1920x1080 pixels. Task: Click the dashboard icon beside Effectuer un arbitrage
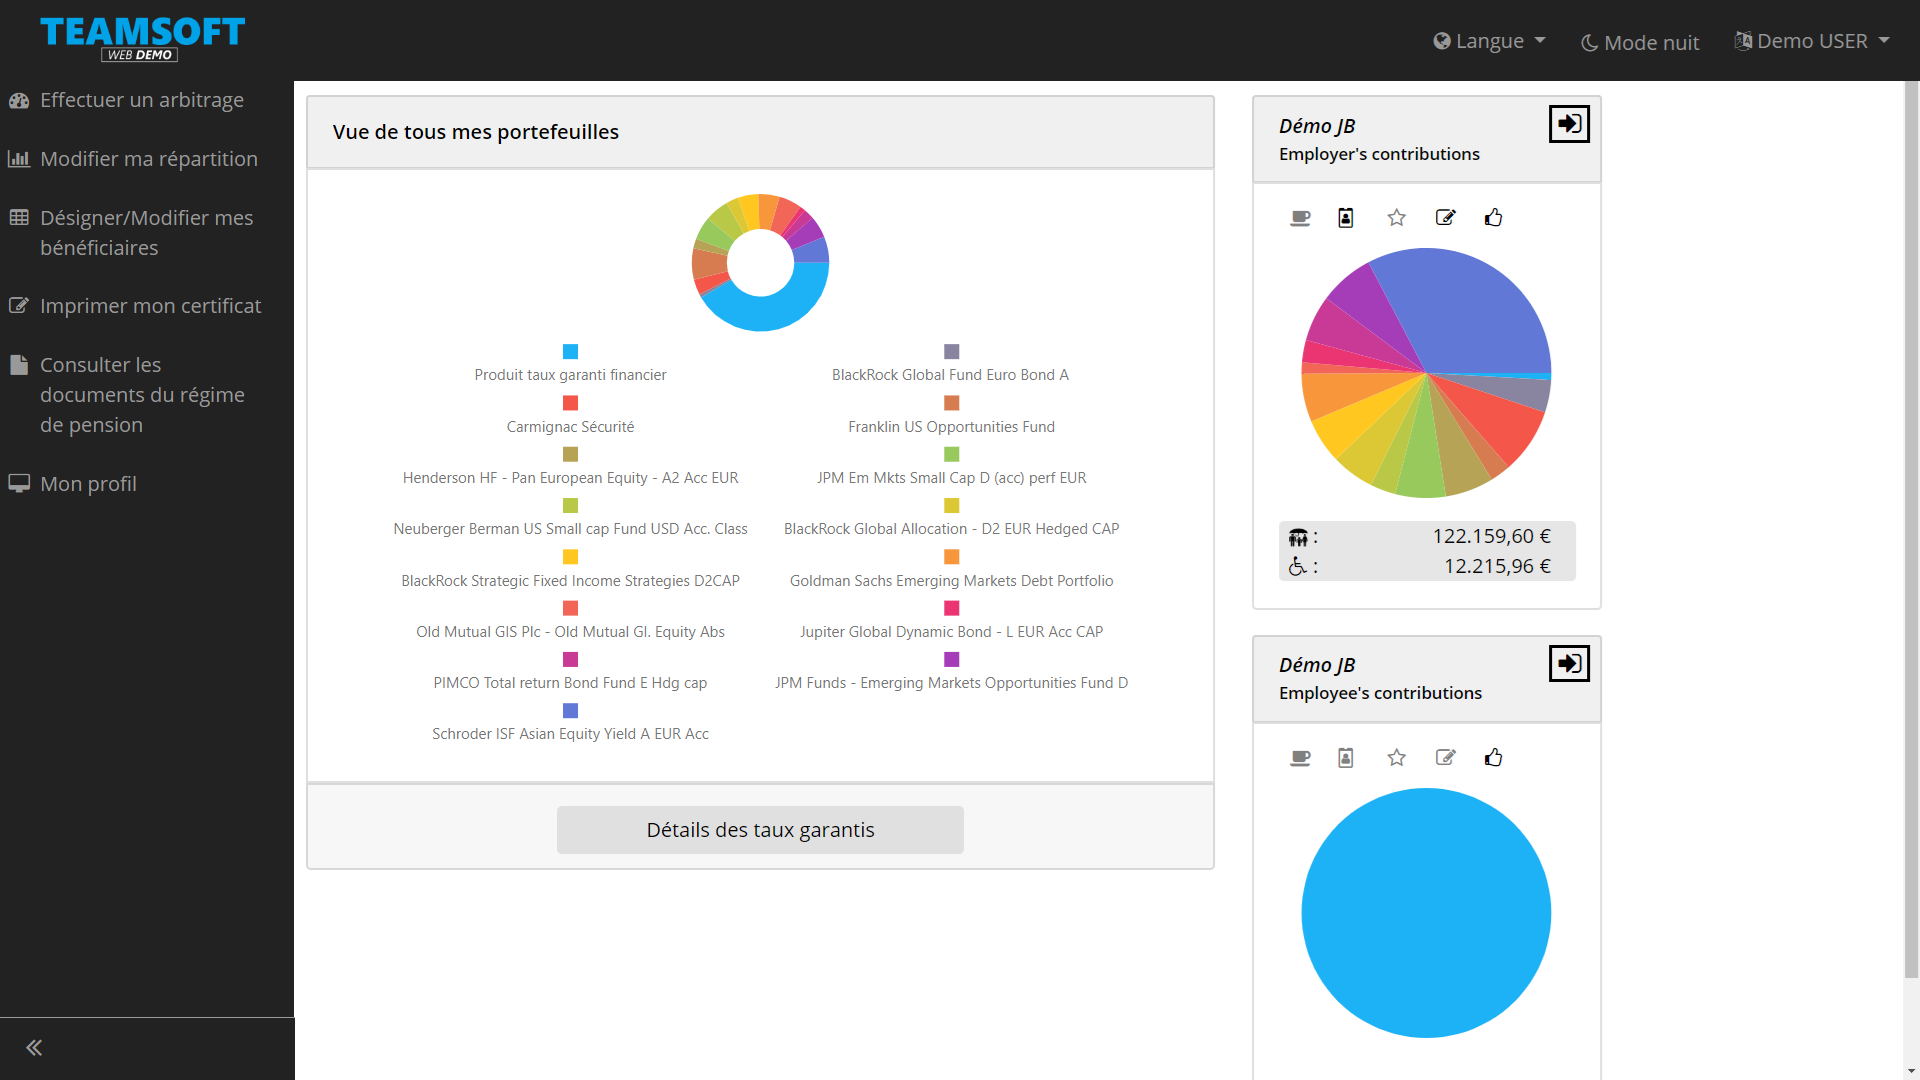pyautogui.click(x=19, y=100)
